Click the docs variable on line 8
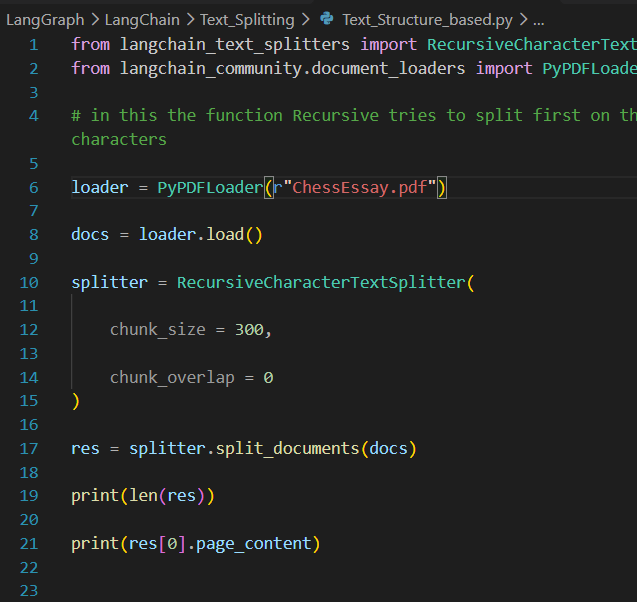The height and width of the screenshot is (602, 637). 90,235
